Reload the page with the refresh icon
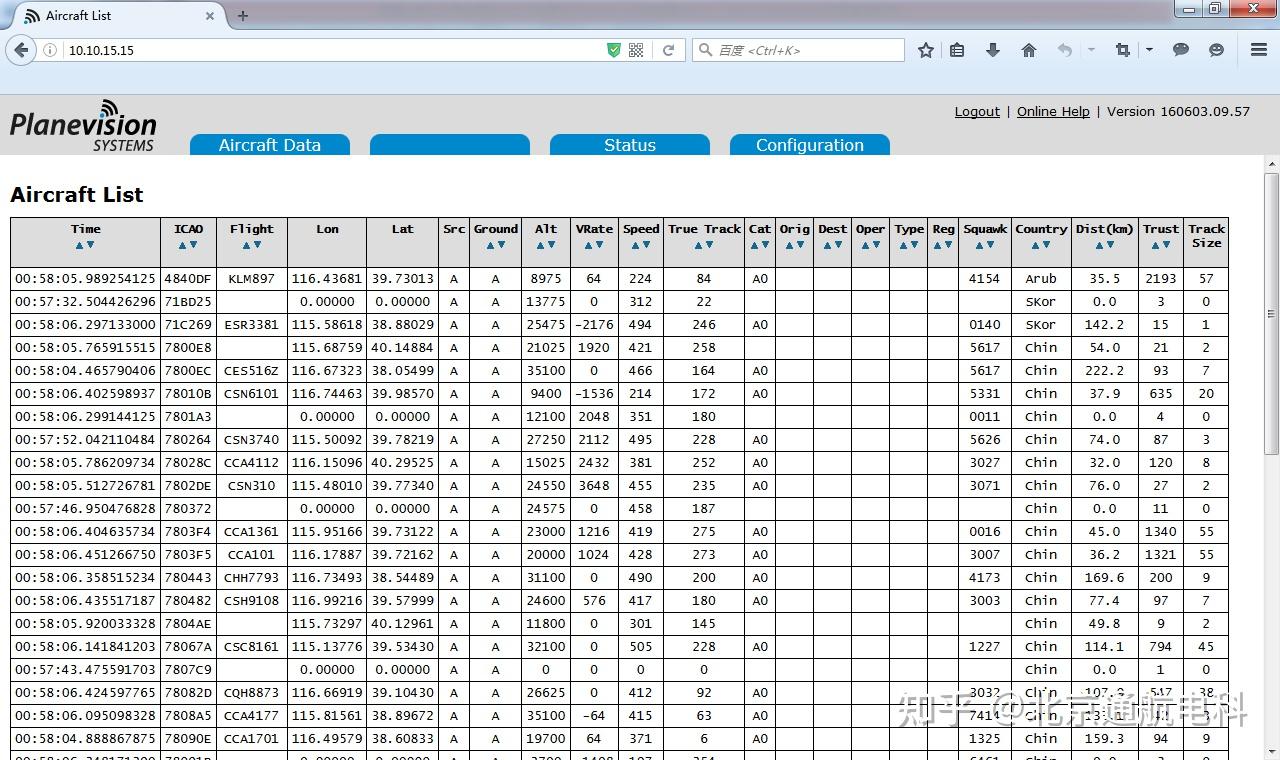1280x760 pixels. click(x=668, y=50)
